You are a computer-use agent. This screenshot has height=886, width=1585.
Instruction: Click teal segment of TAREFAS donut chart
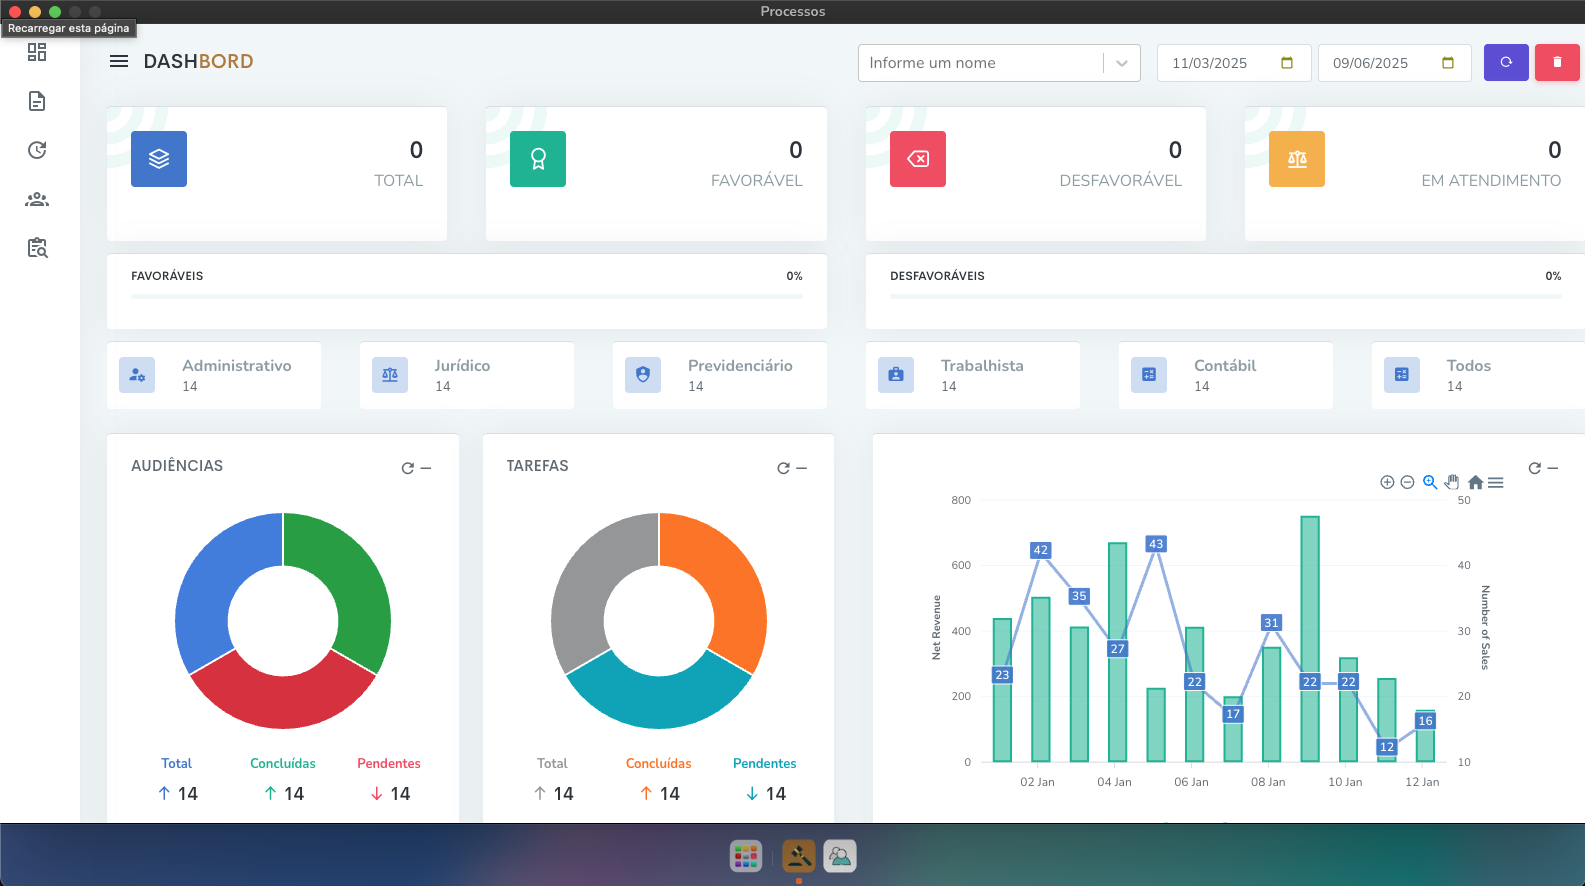659,700
